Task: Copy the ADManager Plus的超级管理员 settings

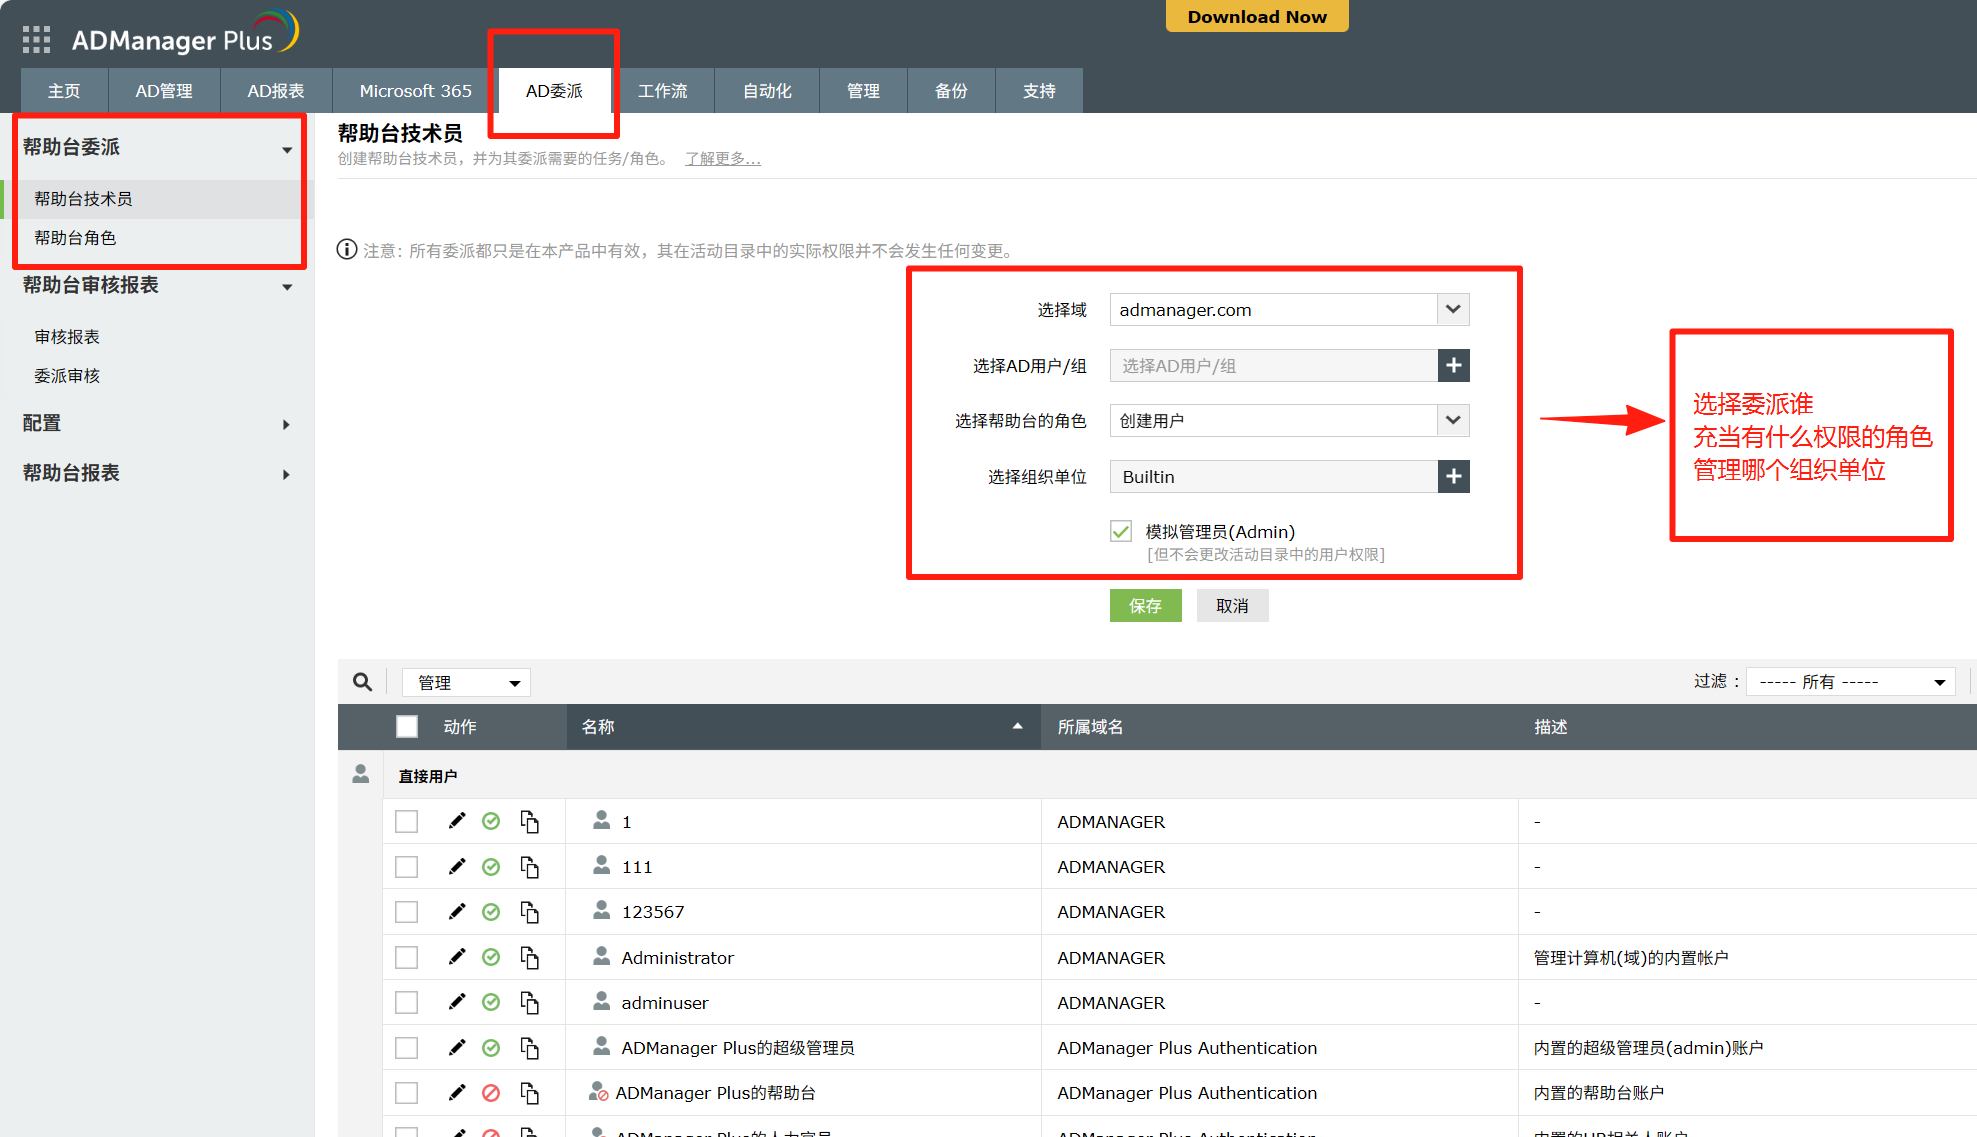Action: [x=530, y=1048]
